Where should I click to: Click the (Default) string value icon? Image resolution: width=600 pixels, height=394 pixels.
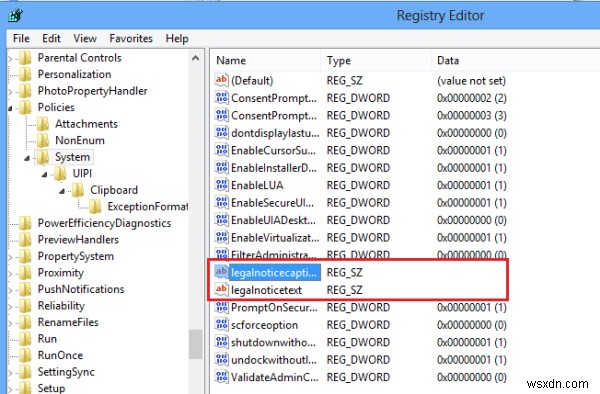222,80
